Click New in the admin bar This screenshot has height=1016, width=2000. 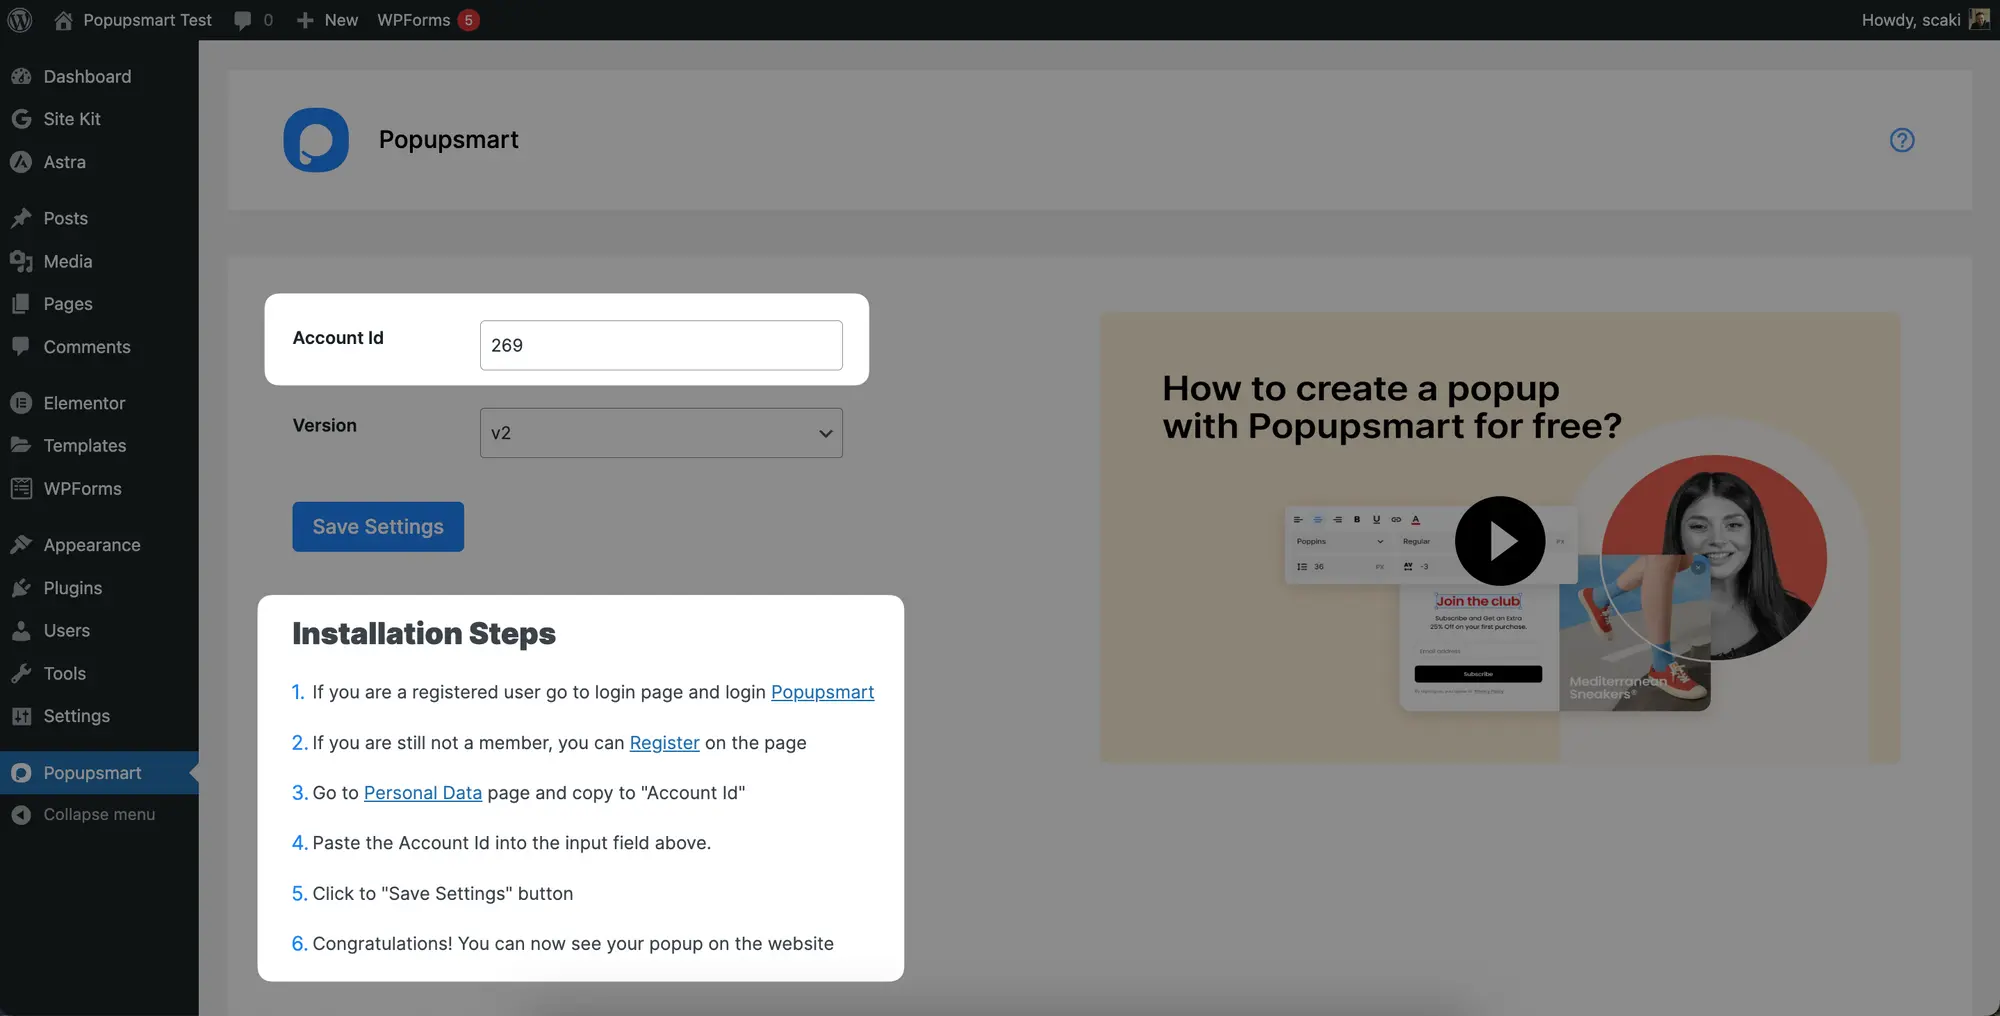tap(341, 20)
